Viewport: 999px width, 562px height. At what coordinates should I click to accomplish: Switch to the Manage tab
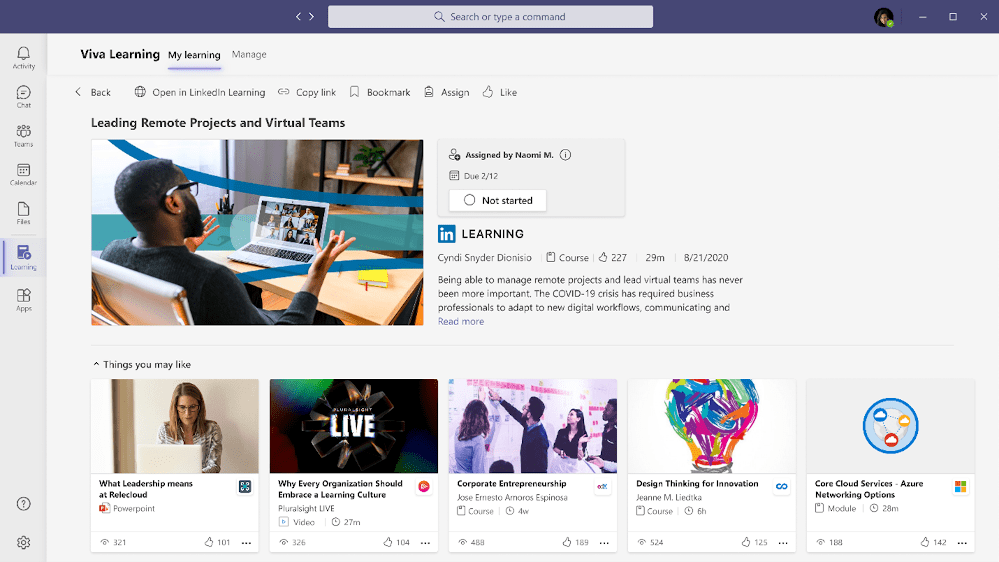(249, 55)
